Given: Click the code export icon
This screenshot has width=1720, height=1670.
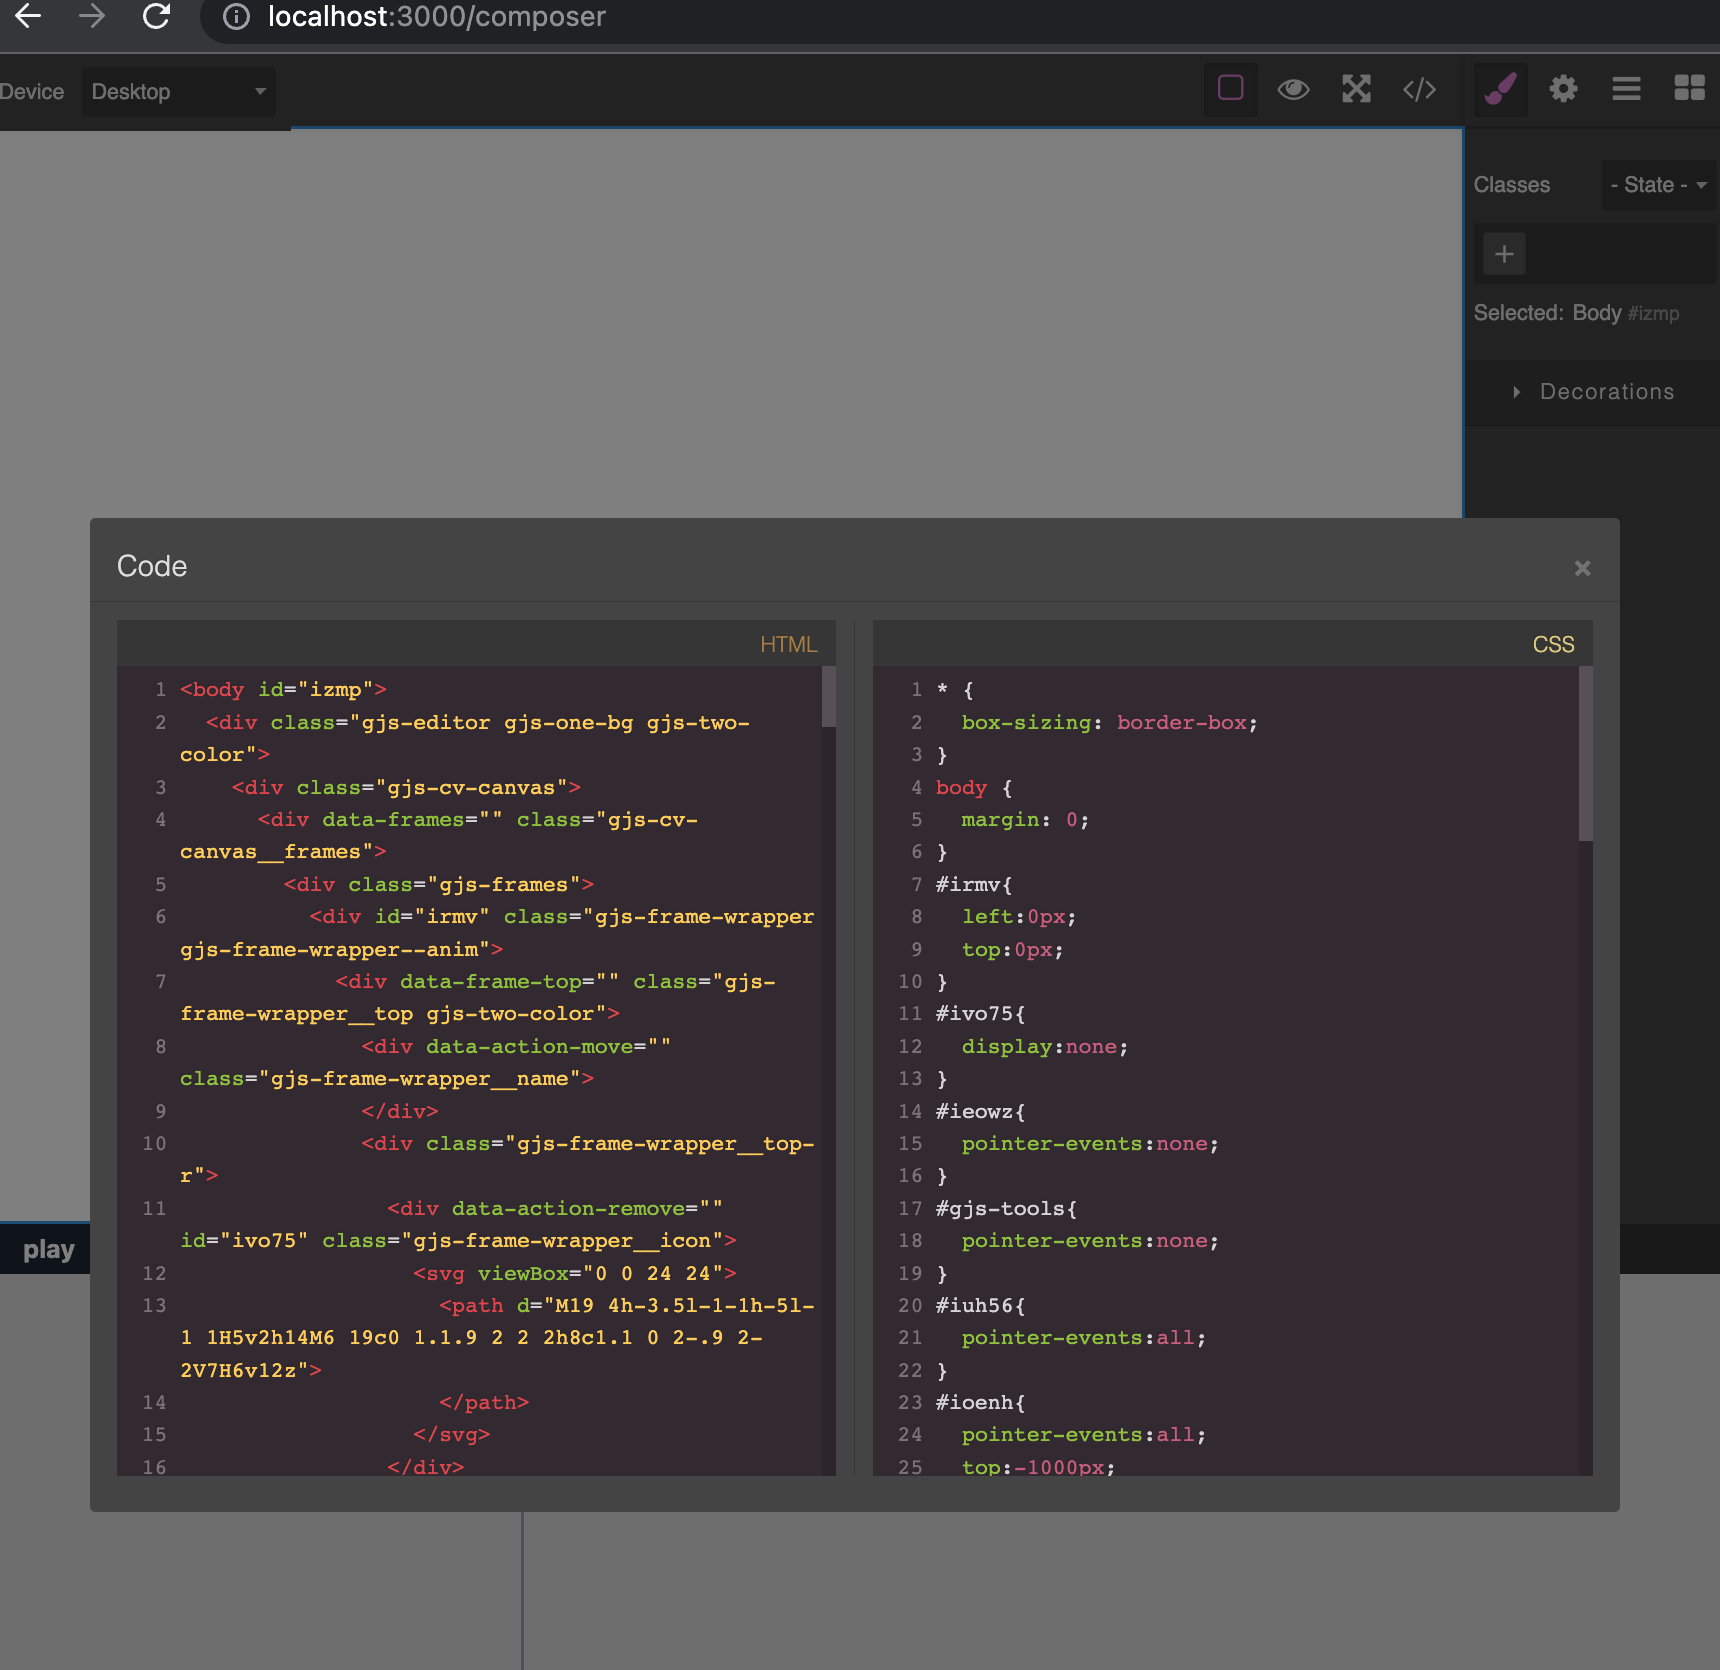Looking at the screenshot, I should tap(1419, 89).
